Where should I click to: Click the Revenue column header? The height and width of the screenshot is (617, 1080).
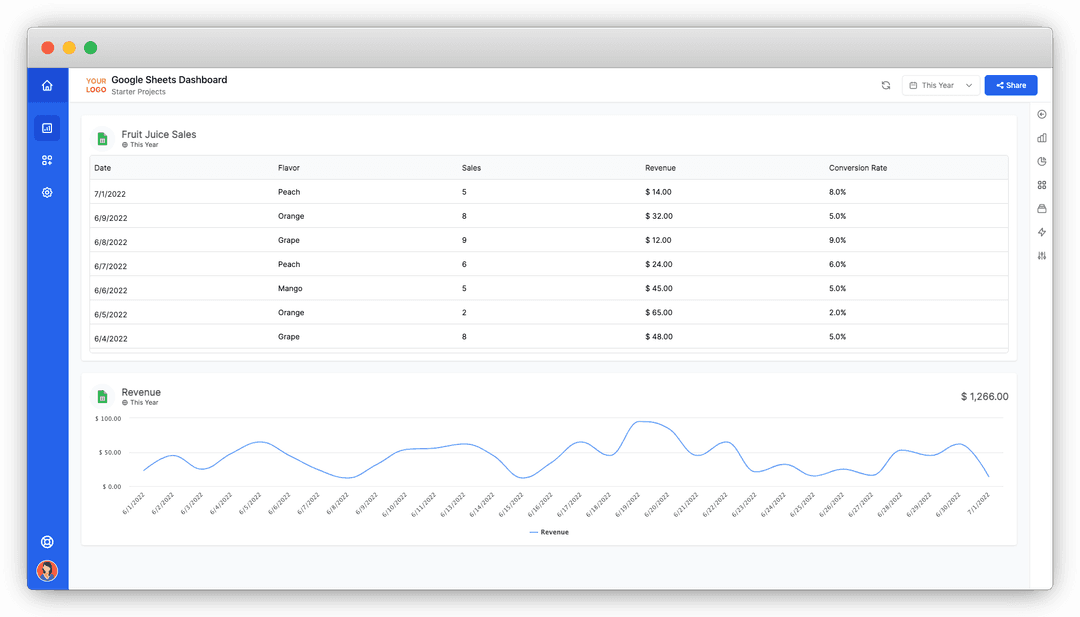click(661, 168)
